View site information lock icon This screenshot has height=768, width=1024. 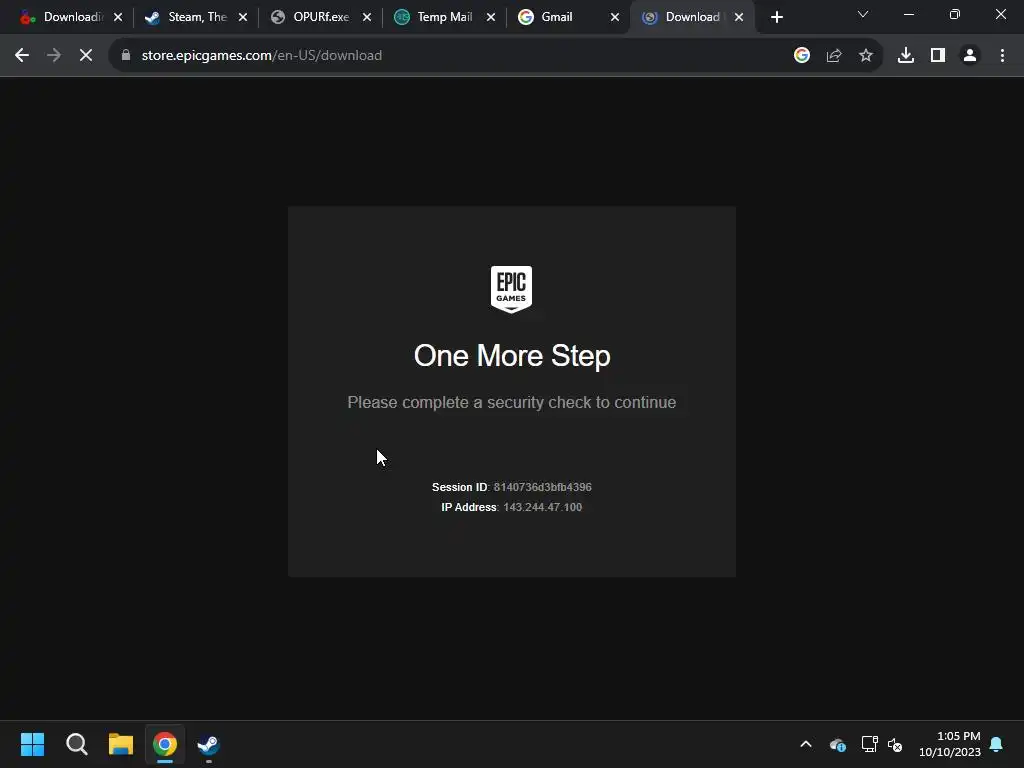click(x=126, y=56)
